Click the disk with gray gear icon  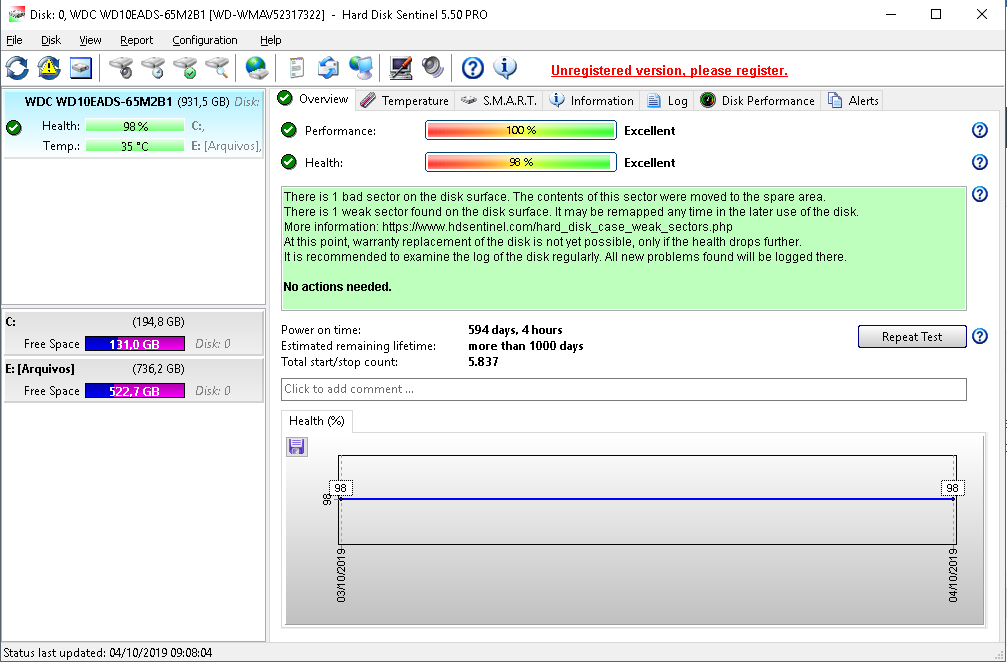pos(121,67)
